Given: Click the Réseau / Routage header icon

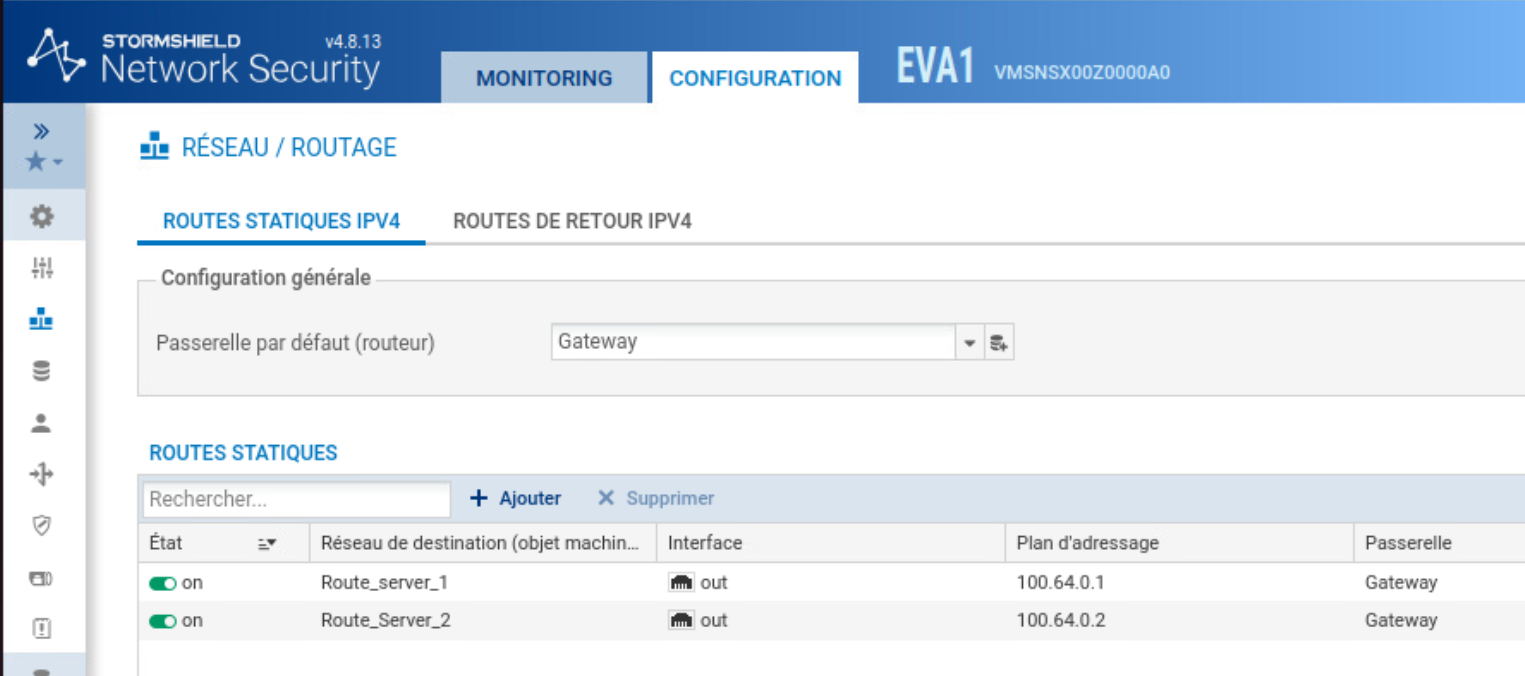Looking at the screenshot, I should [154, 148].
